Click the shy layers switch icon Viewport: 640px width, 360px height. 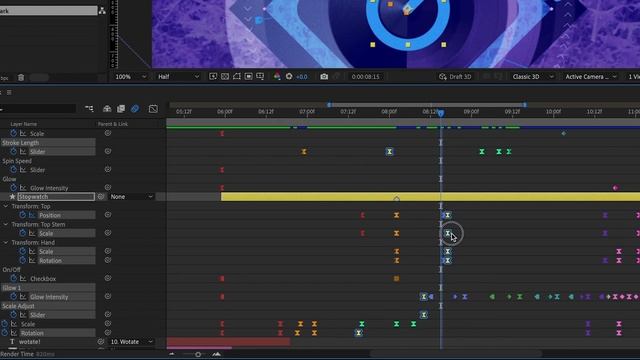[x=107, y=109]
